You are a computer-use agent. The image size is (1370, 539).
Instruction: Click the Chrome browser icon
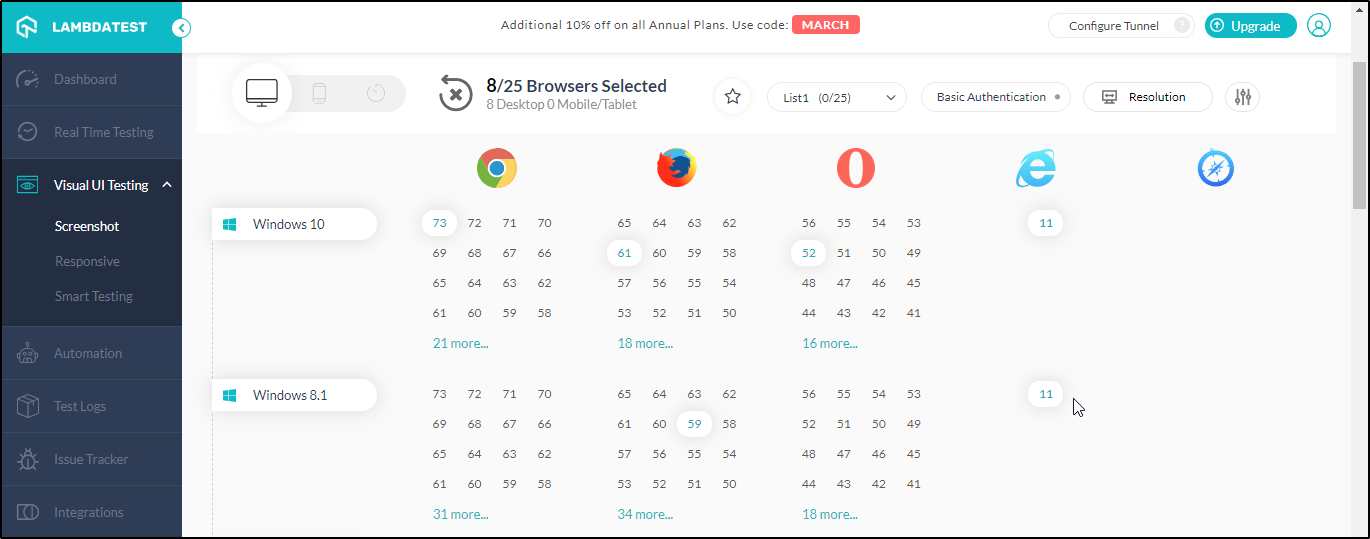coord(496,168)
